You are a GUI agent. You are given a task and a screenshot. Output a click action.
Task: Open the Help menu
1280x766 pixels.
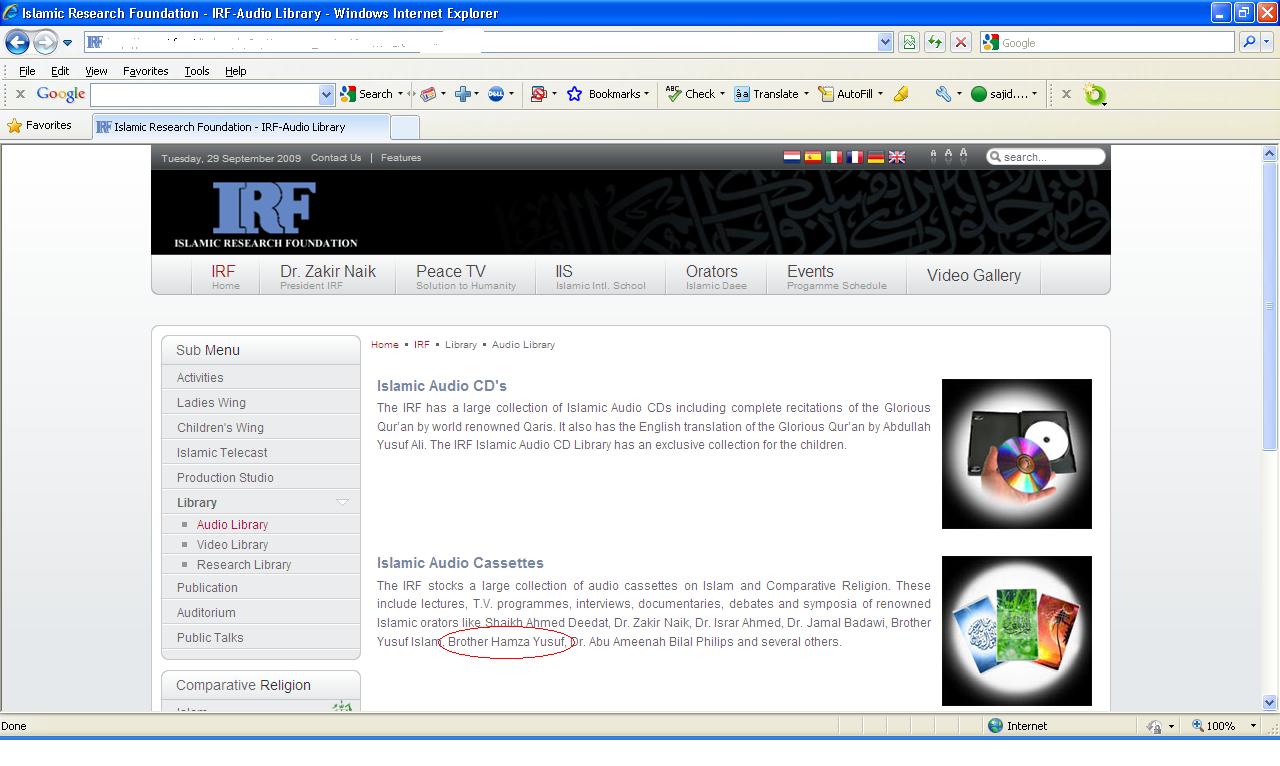click(235, 71)
